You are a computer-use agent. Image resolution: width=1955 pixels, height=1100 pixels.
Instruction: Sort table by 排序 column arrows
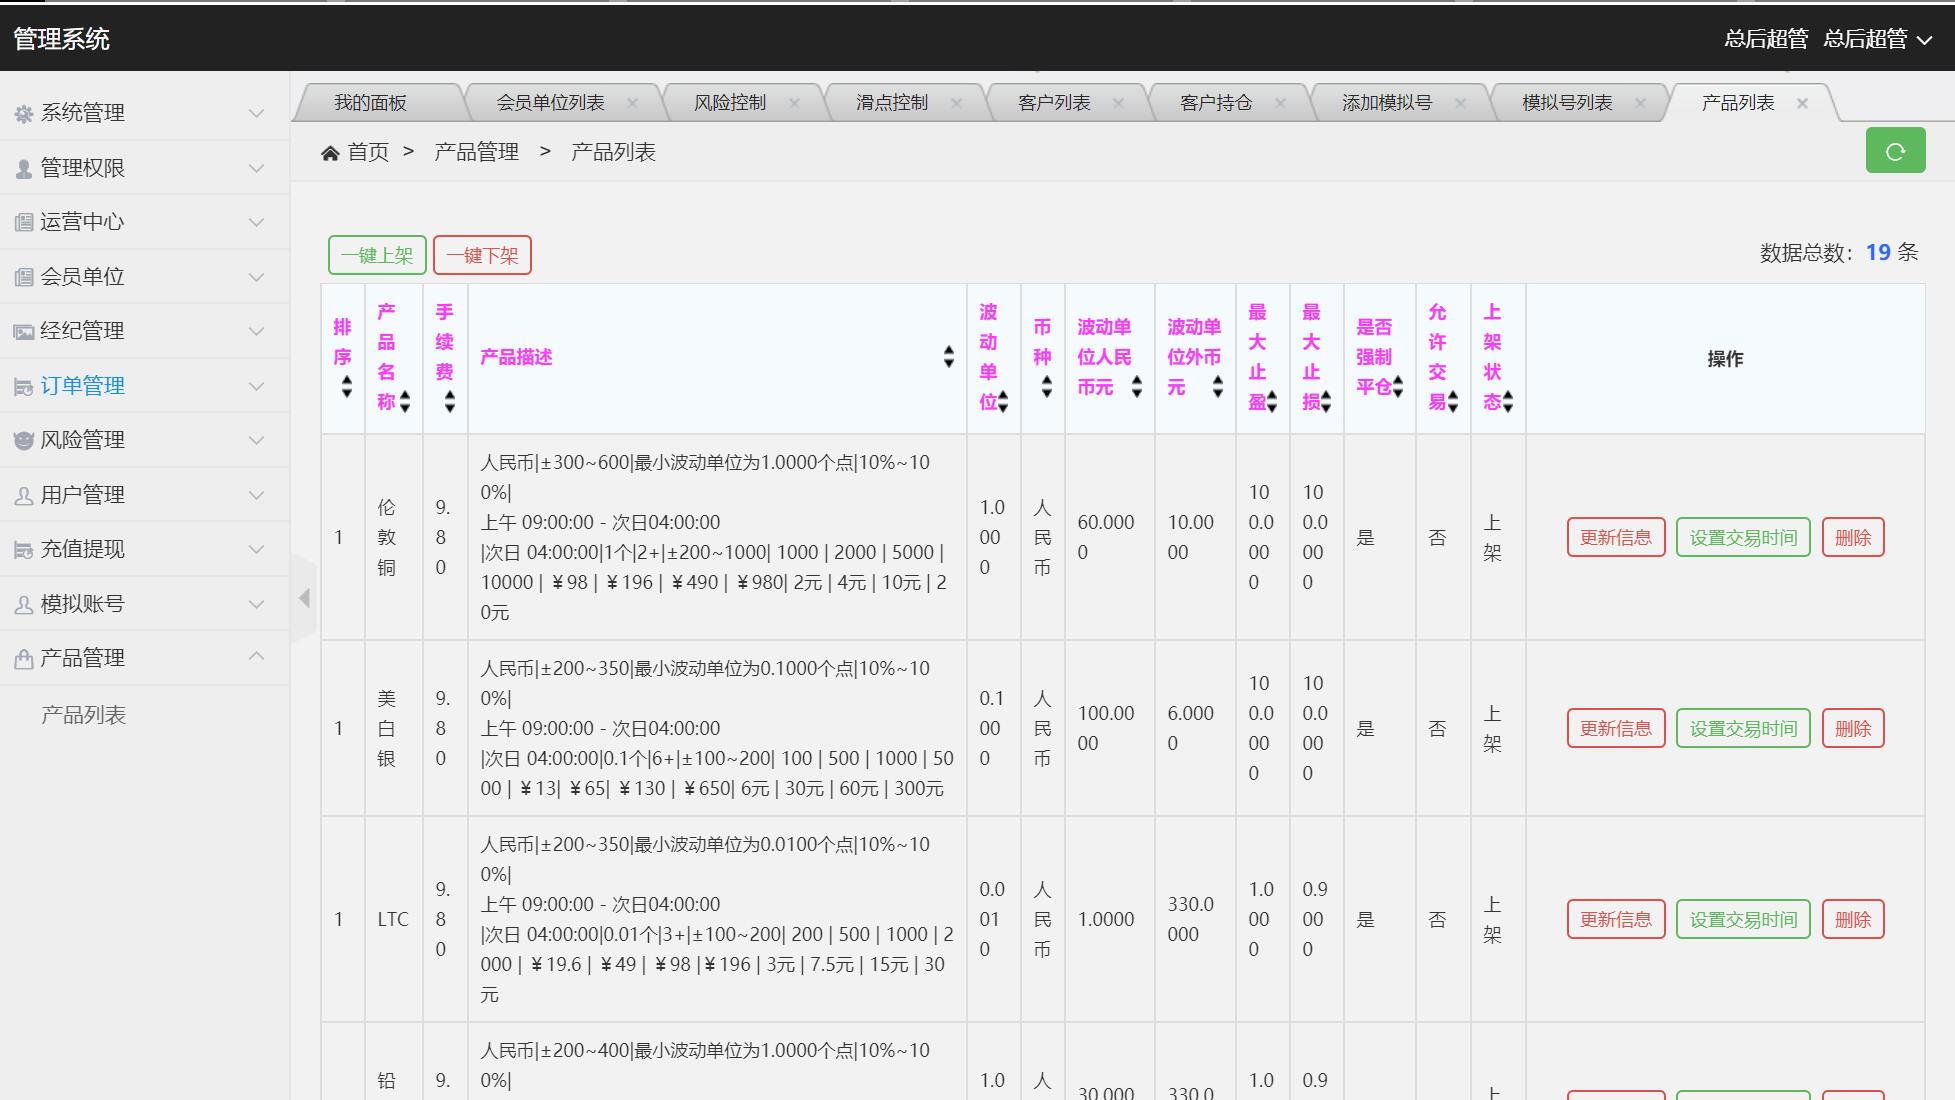[x=346, y=386]
